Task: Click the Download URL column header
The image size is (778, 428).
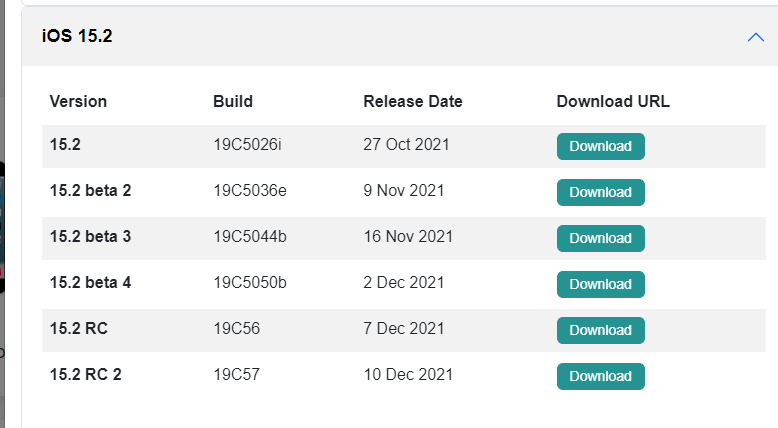Action: tap(613, 101)
